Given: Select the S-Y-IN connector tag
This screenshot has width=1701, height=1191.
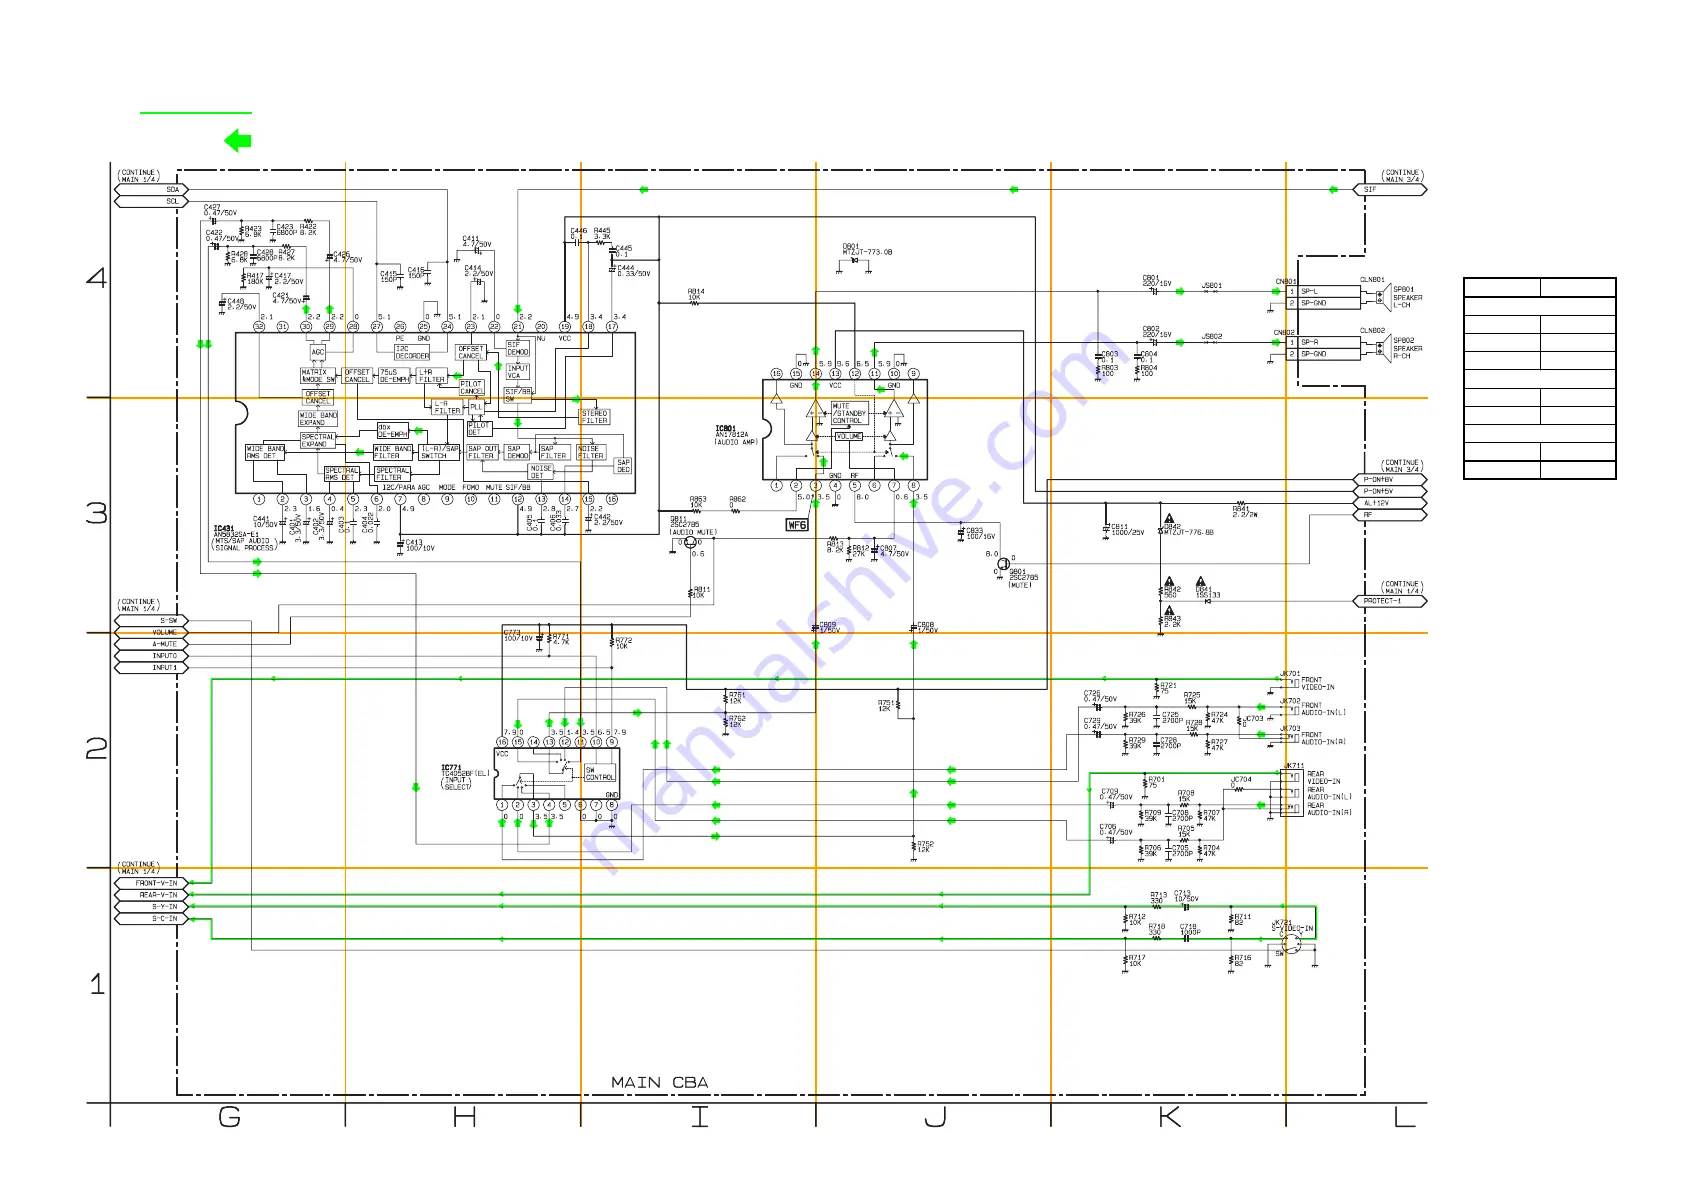Looking at the screenshot, I should coord(152,907).
